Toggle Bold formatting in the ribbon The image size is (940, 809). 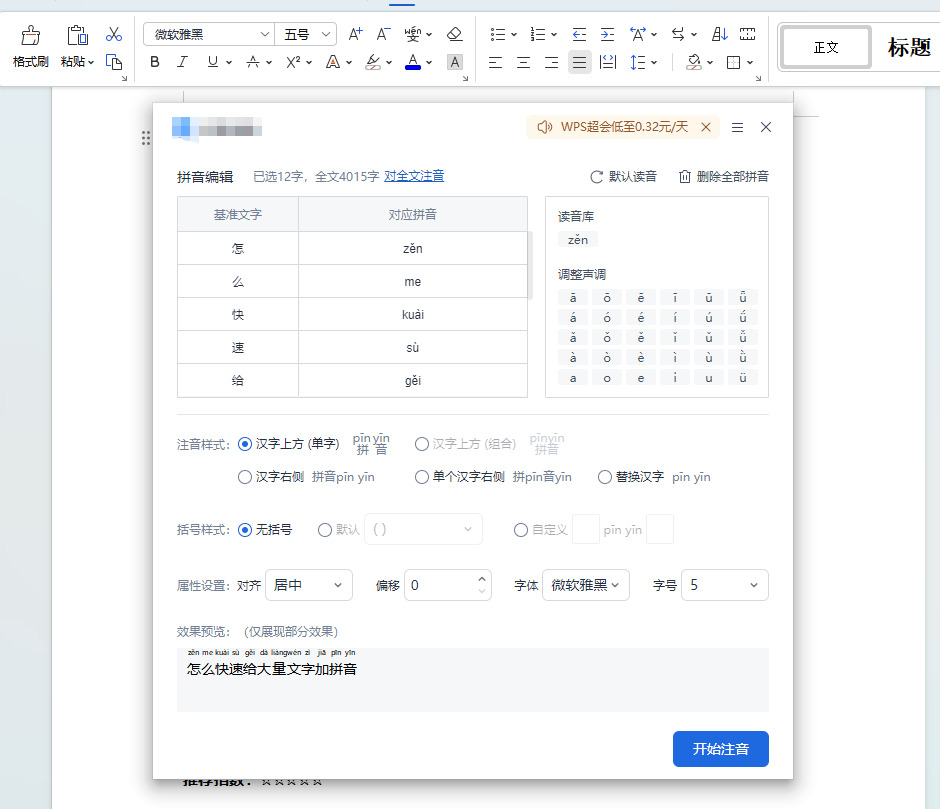coord(155,62)
